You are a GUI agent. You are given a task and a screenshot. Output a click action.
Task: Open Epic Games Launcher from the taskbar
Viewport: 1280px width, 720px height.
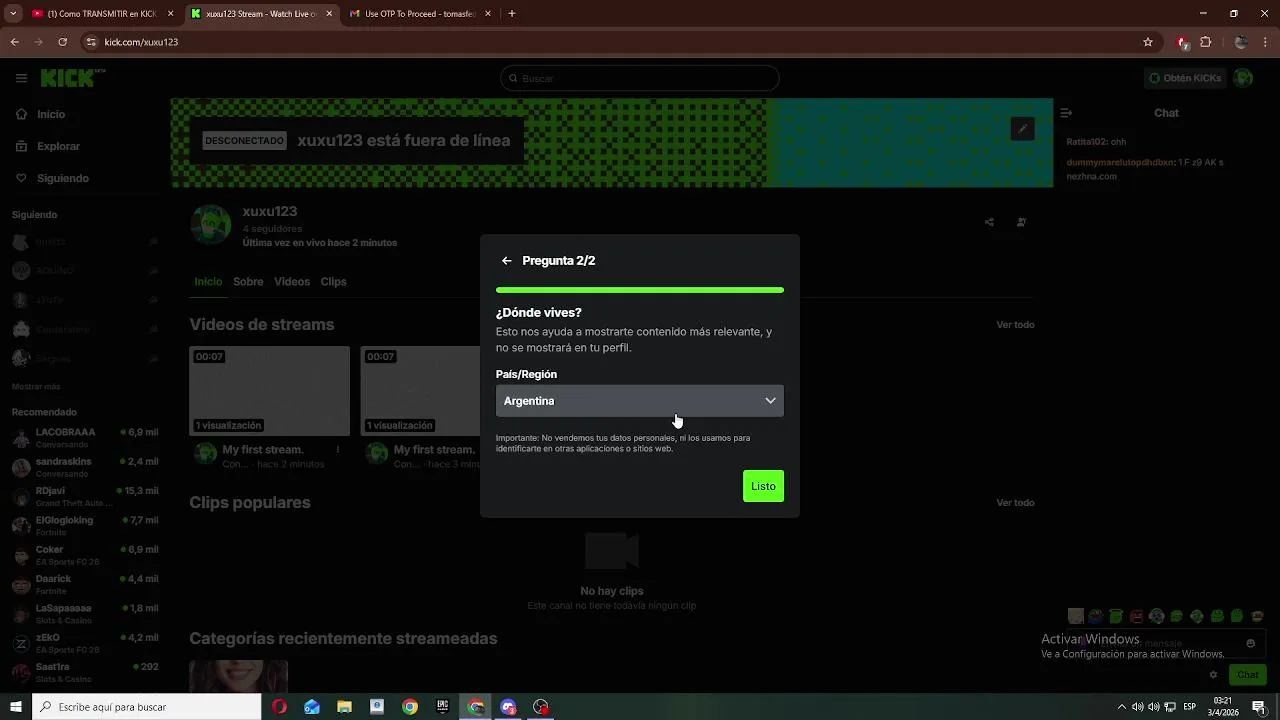point(442,707)
